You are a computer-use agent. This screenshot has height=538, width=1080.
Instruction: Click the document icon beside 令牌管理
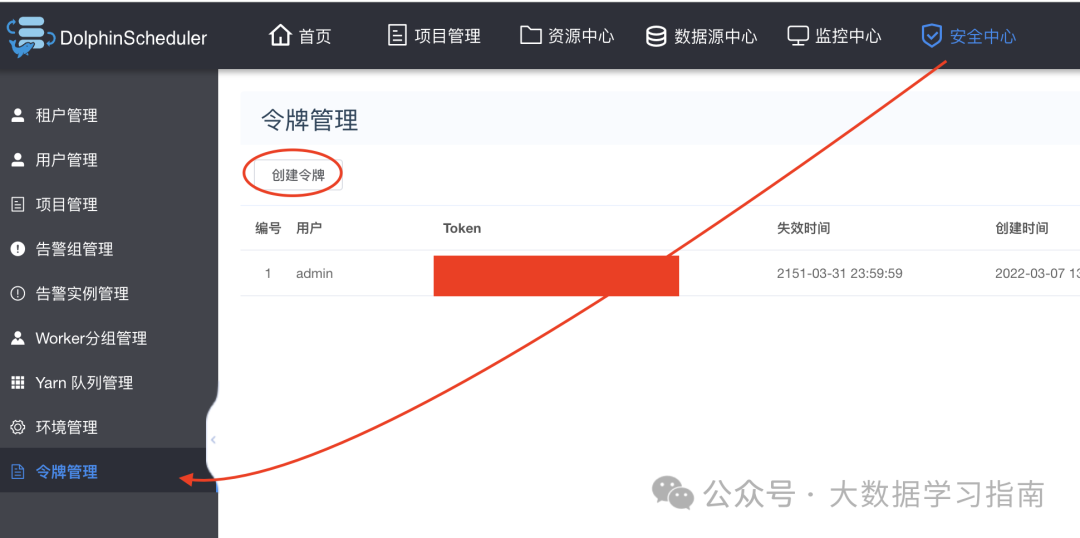[18, 472]
